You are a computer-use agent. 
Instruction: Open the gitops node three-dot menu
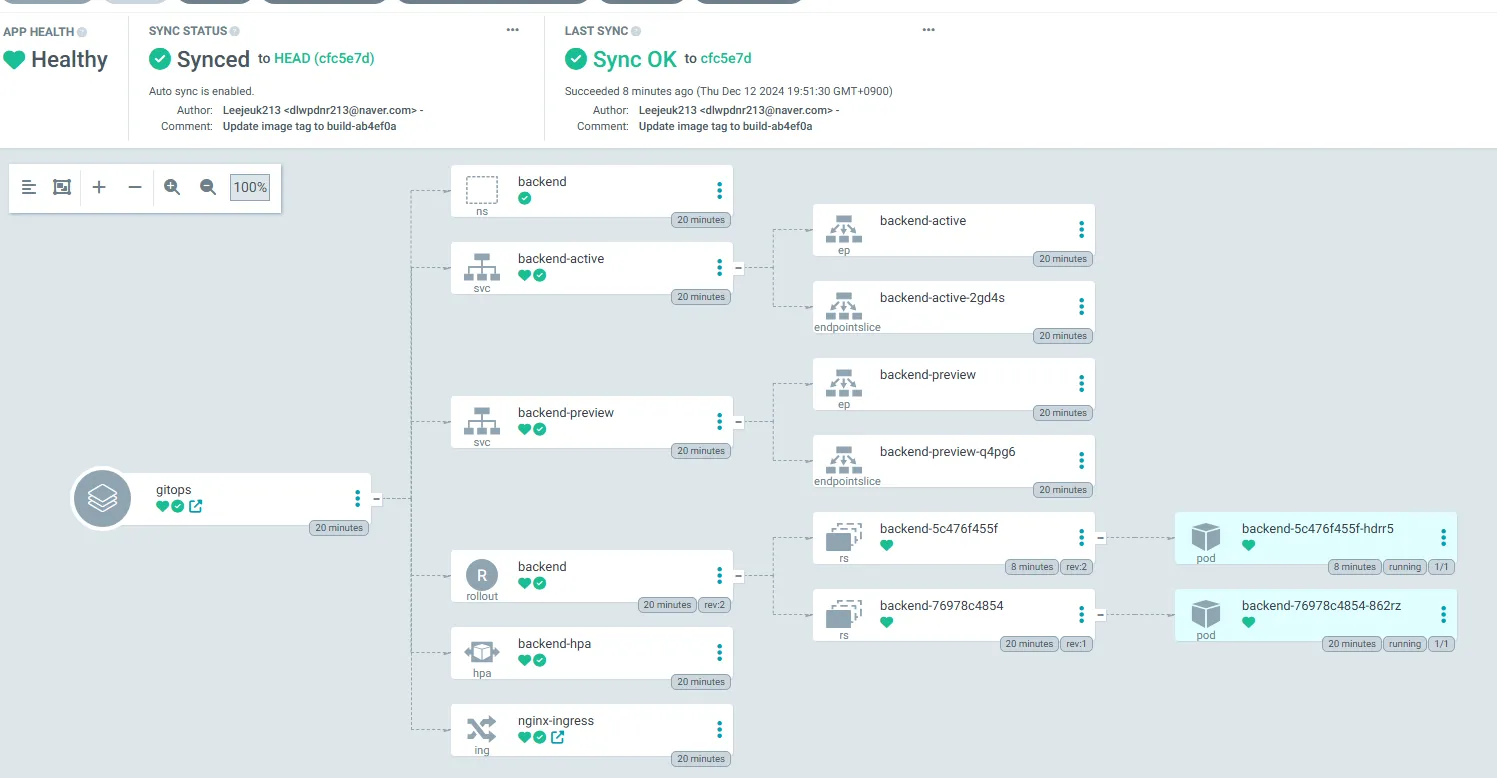coord(357,498)
